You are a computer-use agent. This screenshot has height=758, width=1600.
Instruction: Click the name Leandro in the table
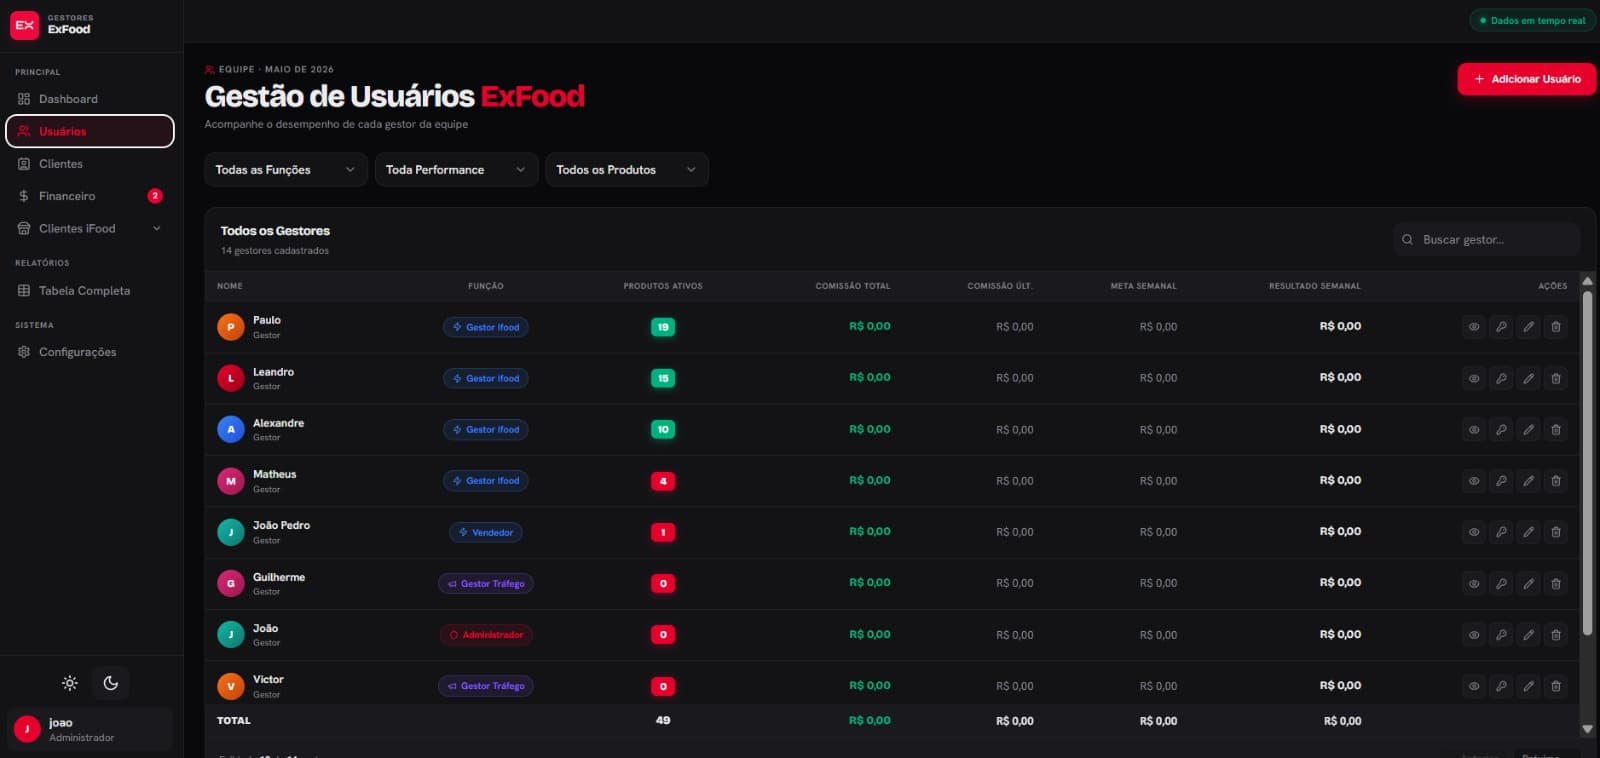(273, 372)
